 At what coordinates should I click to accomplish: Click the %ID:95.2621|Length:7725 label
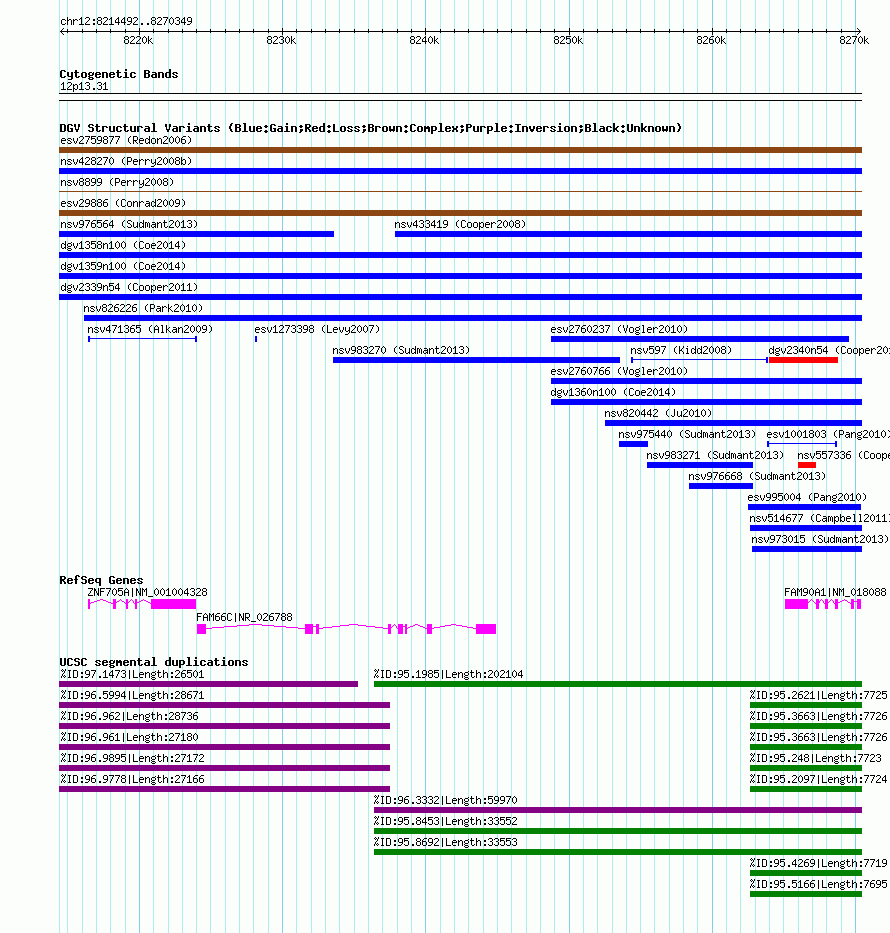pyautogui.click(x=819, y=696)
